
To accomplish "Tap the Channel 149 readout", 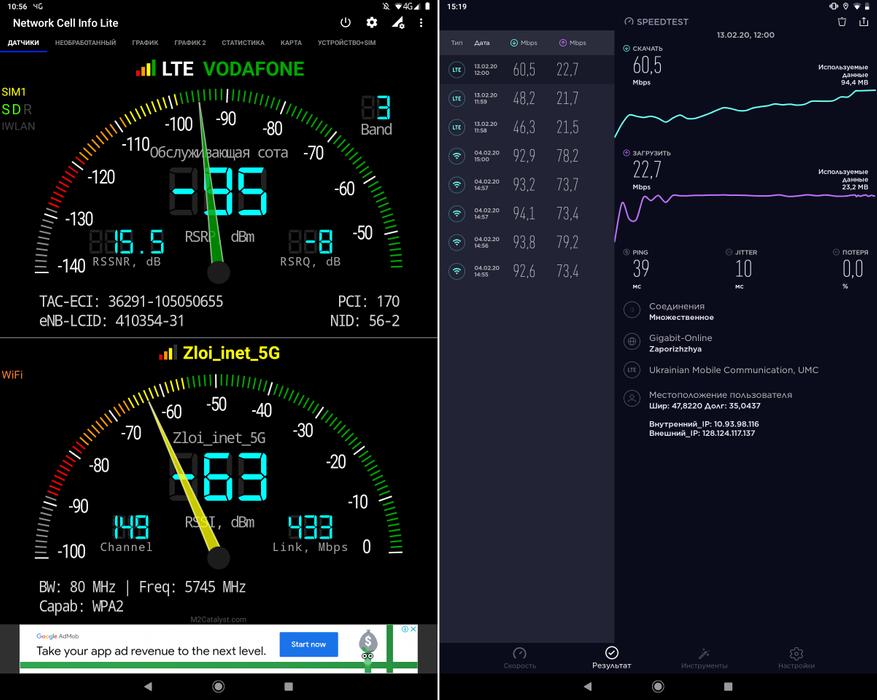I will (x=127, y=534).
